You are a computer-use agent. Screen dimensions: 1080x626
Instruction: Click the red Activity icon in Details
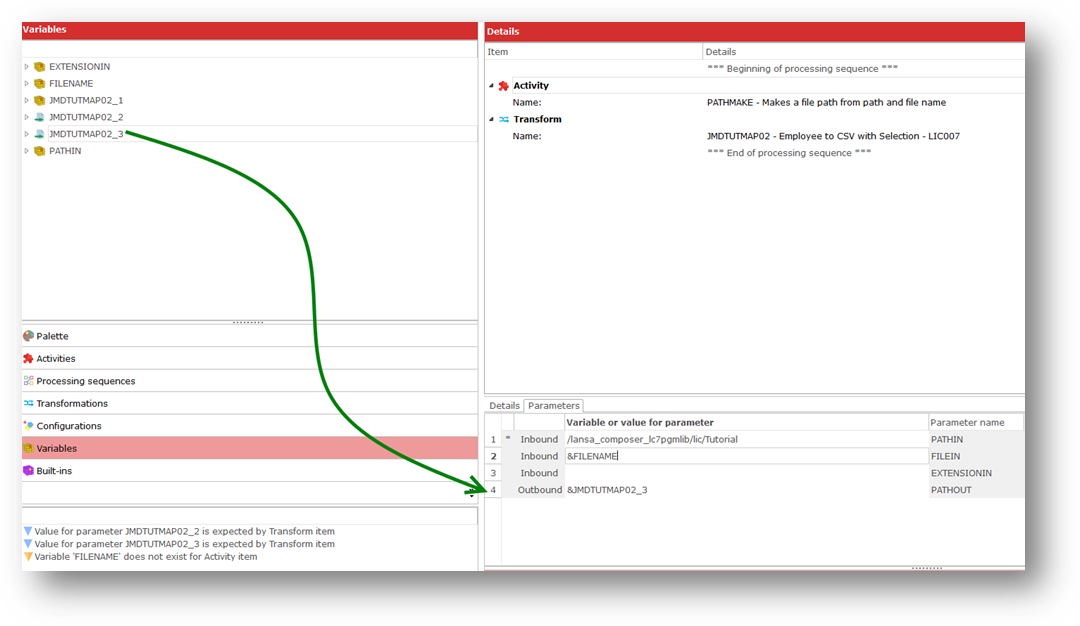(503, 86)
